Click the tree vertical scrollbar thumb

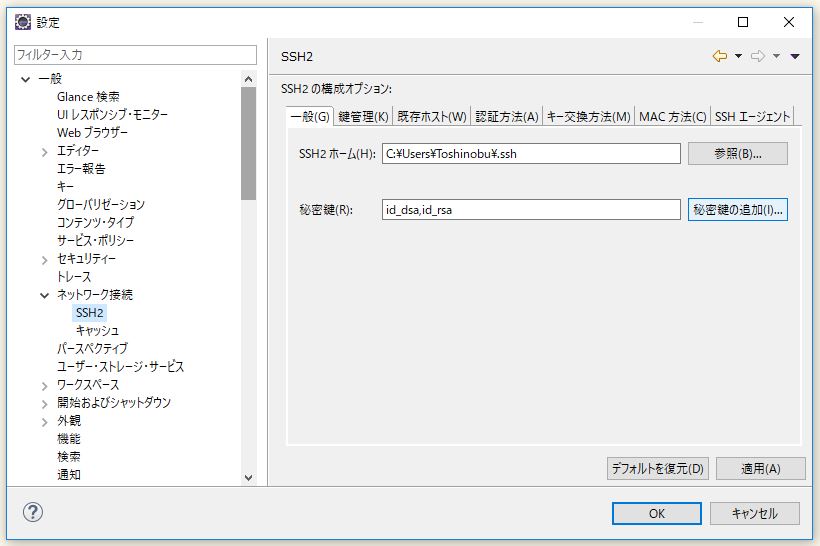(248, 144)
